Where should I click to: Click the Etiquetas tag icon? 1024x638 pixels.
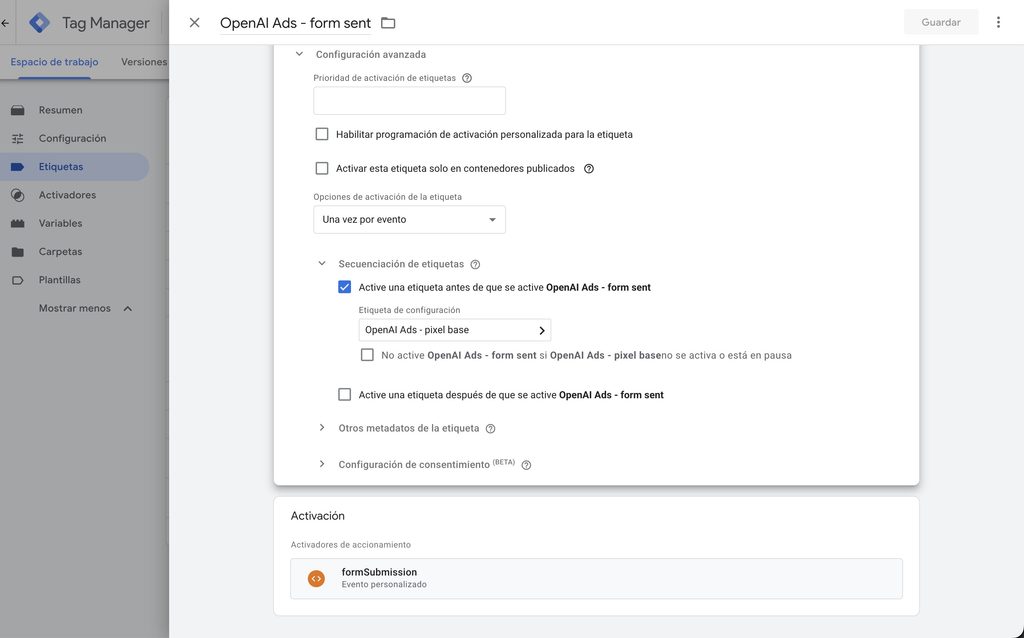click(x=18, y=167)
